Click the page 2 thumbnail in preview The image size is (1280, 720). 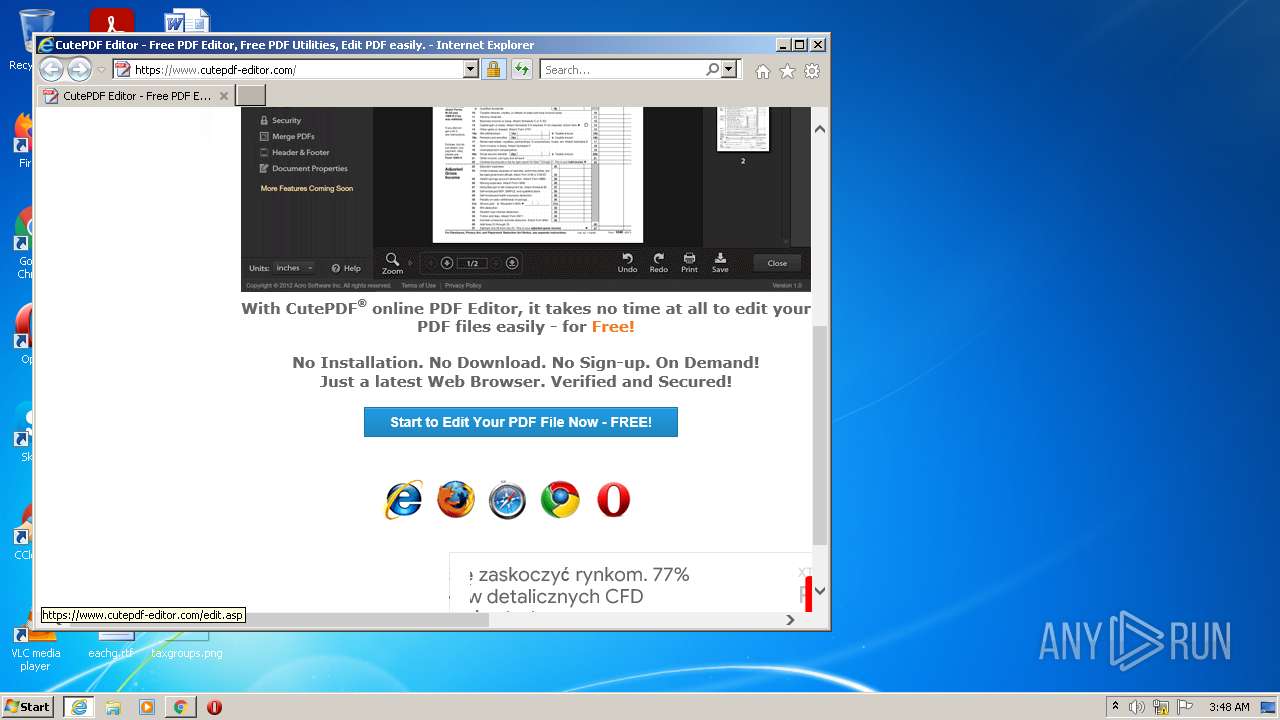(743, 130)
